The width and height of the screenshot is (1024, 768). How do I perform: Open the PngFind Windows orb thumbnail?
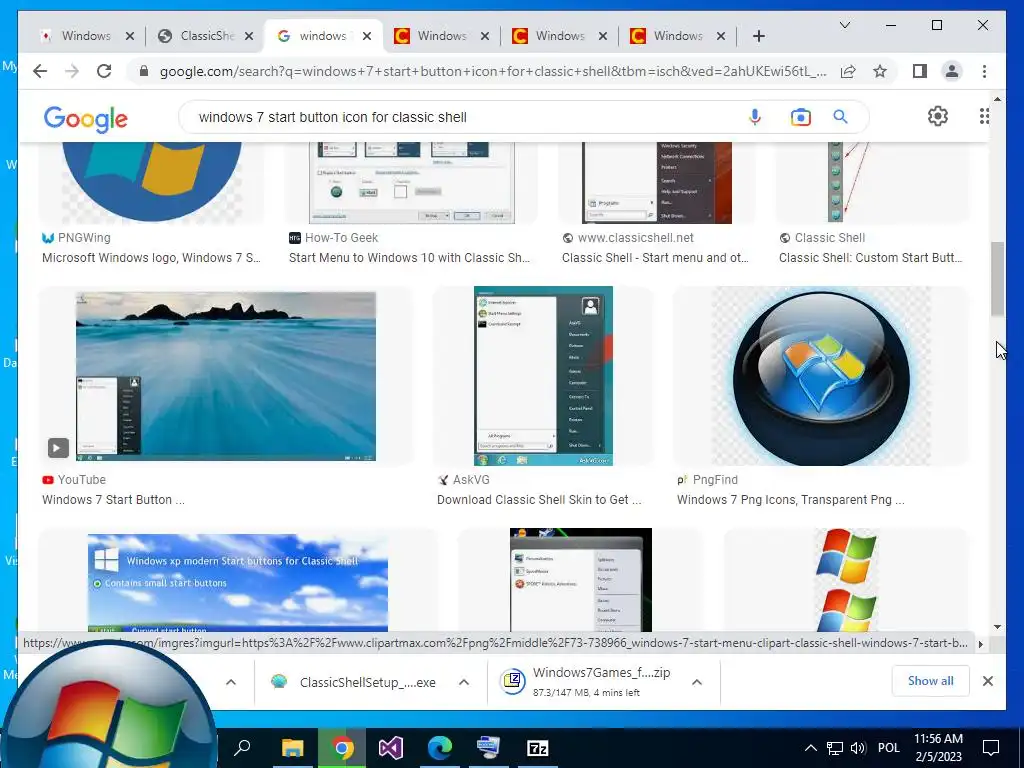821,376
